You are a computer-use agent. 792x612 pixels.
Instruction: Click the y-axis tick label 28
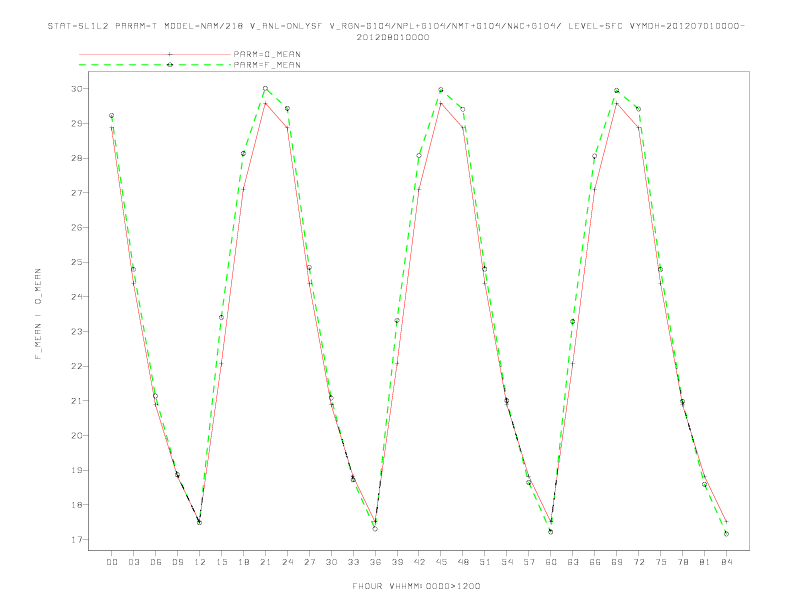tap(77, 158)
